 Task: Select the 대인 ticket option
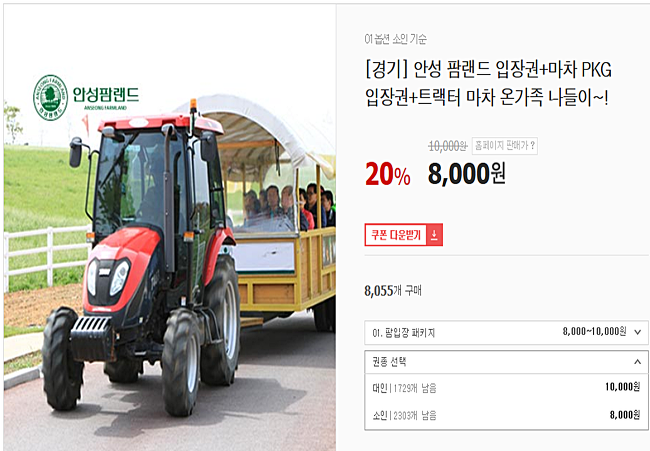point(506,388)
